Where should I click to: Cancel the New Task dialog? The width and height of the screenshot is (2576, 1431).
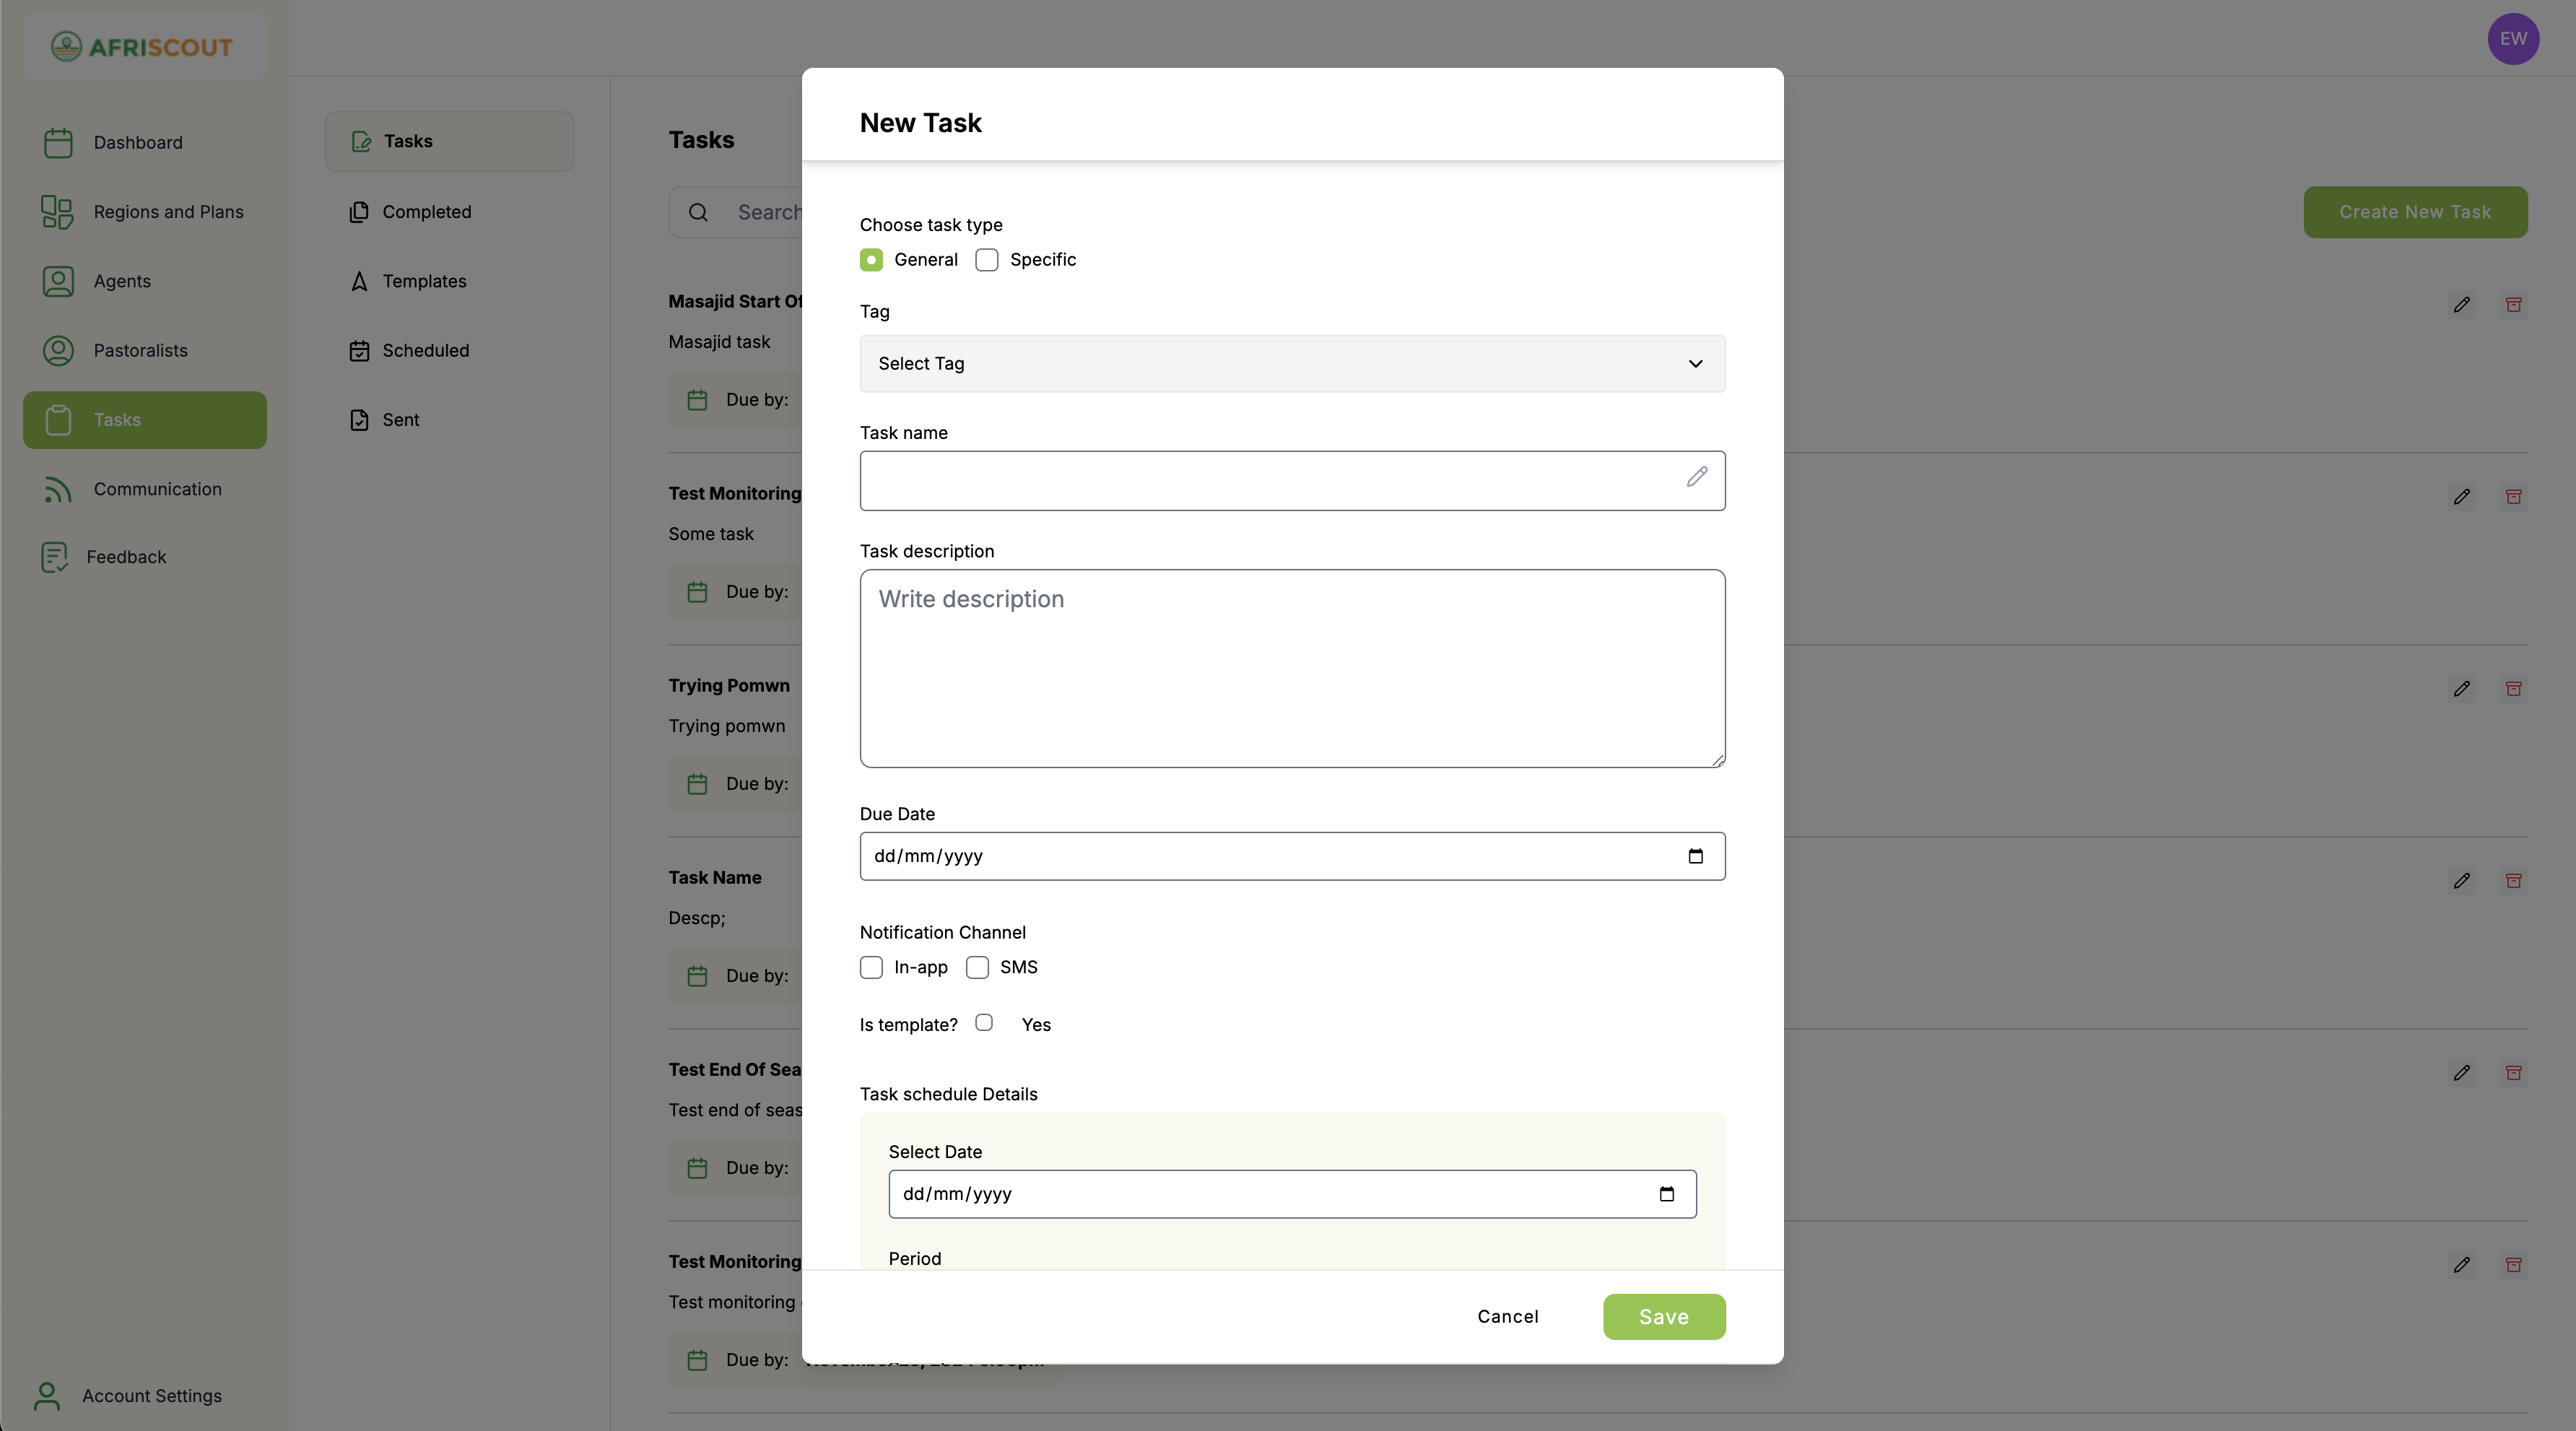tap(1507, 1316)
